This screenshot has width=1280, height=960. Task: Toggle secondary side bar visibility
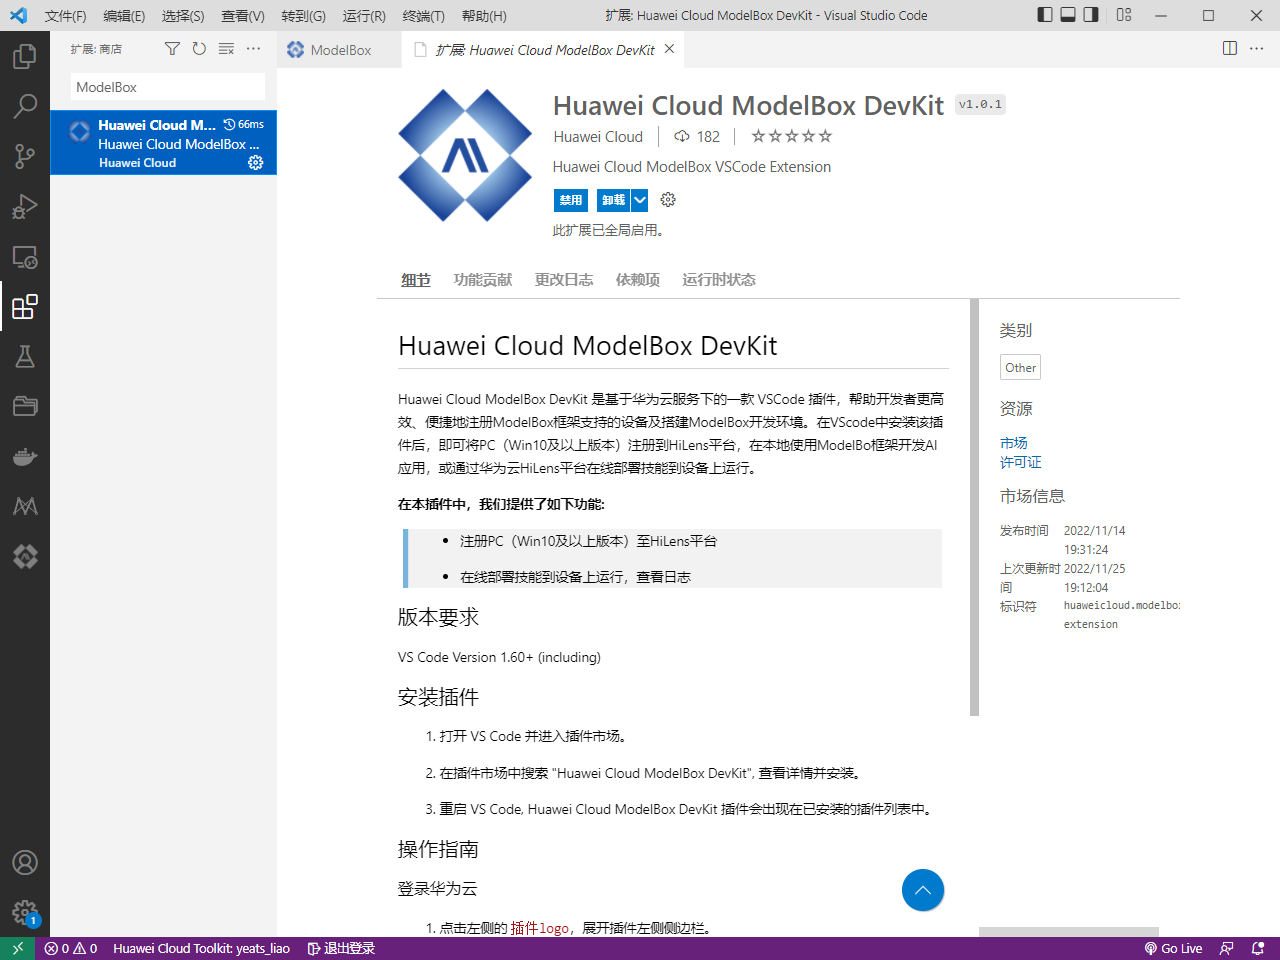(1091, 15)
